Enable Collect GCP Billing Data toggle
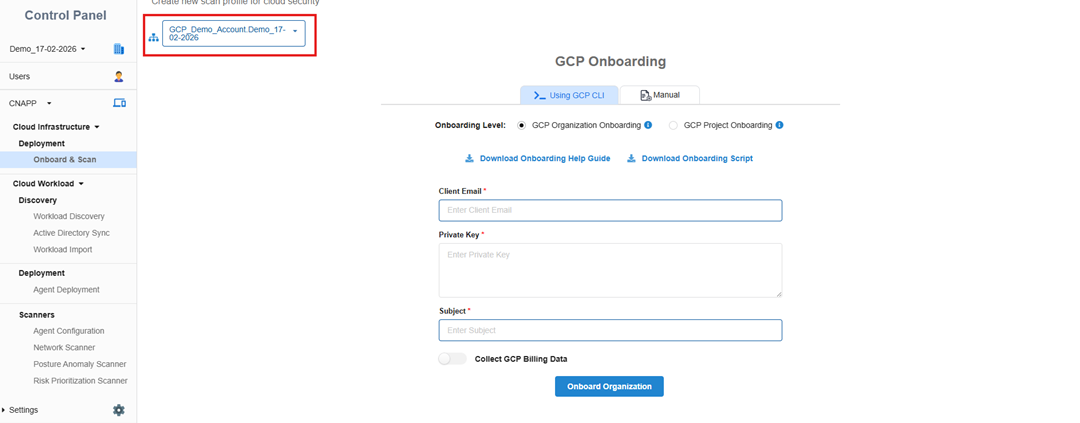 453,359
